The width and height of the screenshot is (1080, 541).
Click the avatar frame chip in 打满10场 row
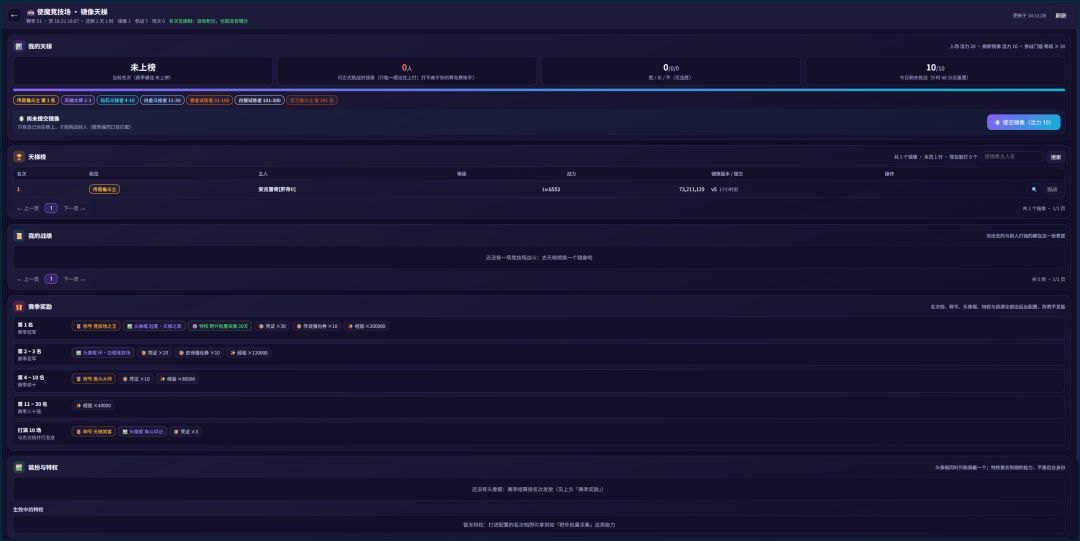pos(143,431)
